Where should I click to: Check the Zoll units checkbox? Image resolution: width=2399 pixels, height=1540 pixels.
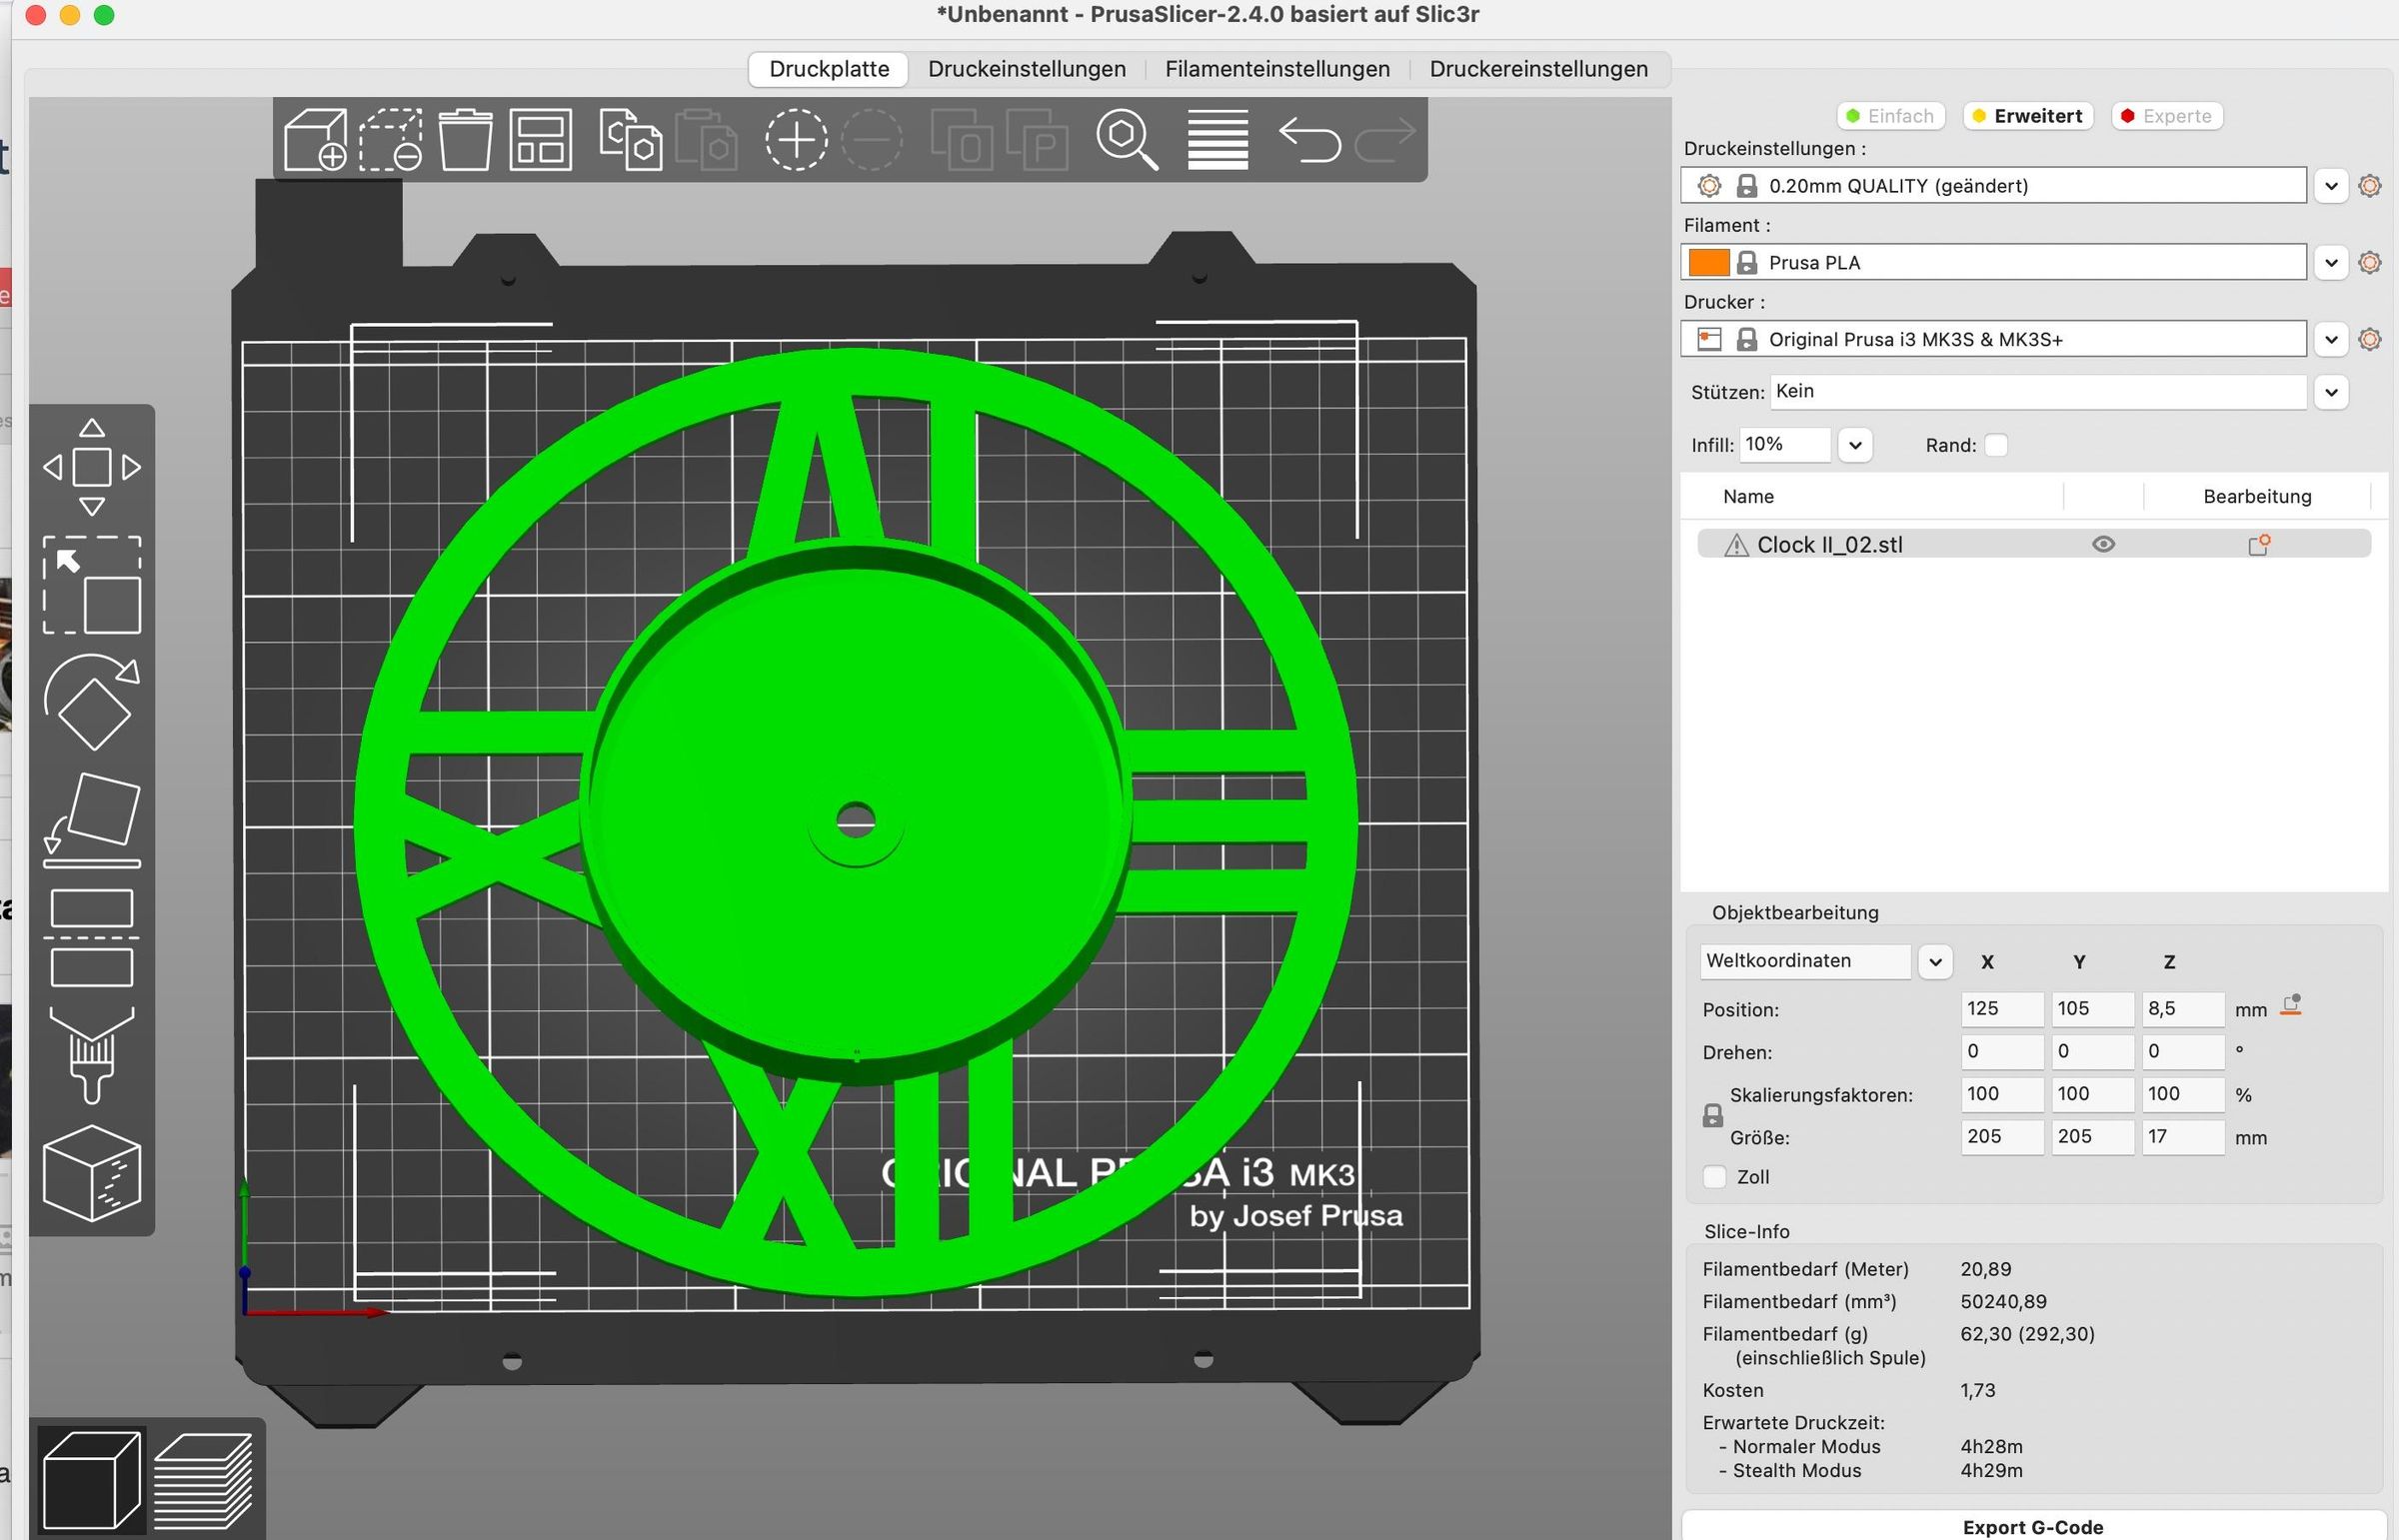pos(1715,1177)
